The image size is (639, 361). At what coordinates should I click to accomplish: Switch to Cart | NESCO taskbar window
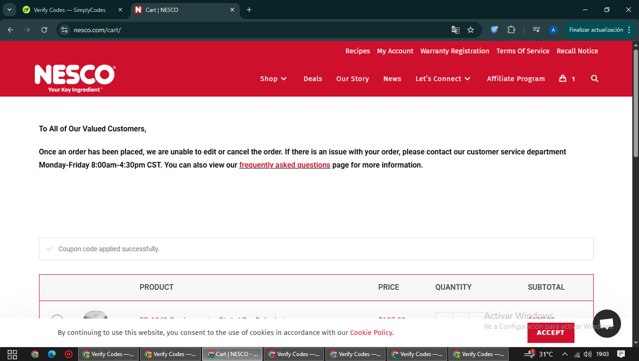coord(232,354)
